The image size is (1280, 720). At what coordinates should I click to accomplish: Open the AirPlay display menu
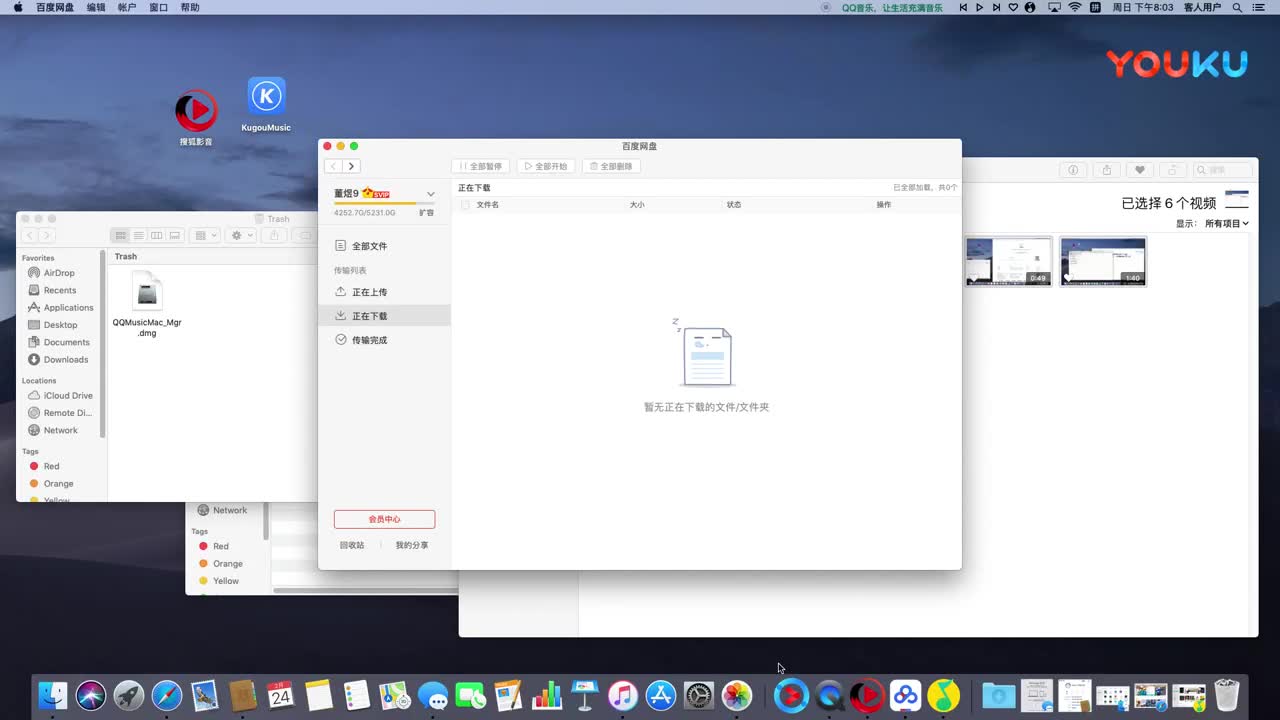[x=1054, y=7]
